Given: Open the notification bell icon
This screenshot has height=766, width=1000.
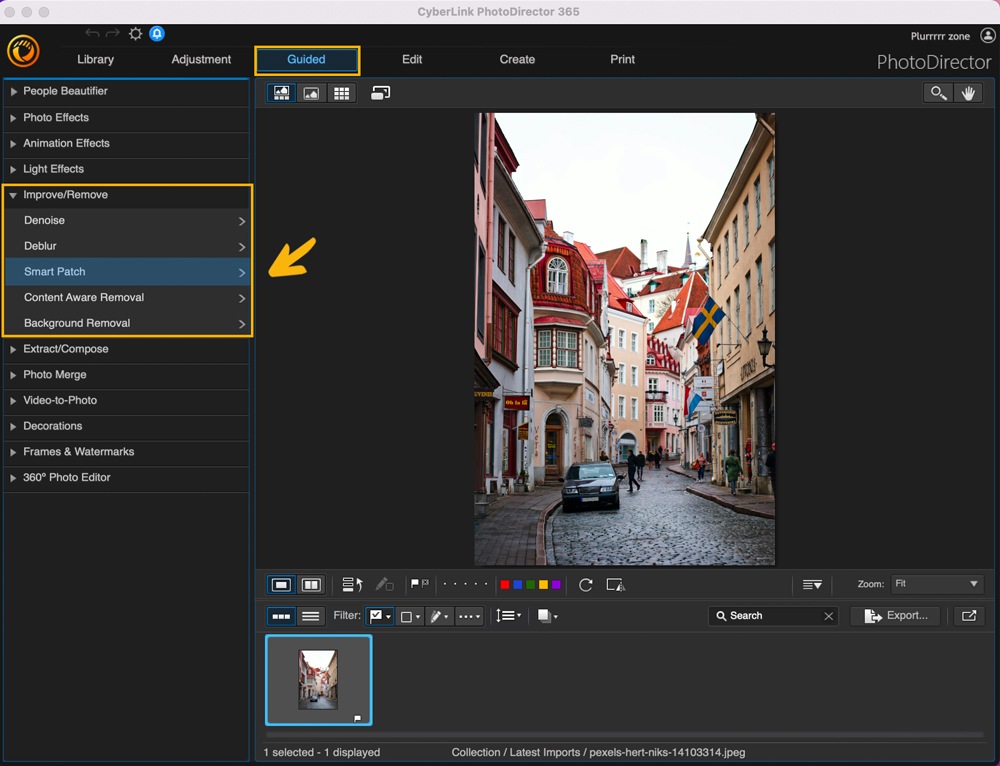Looking at the screenshot, I should [157, 34].
